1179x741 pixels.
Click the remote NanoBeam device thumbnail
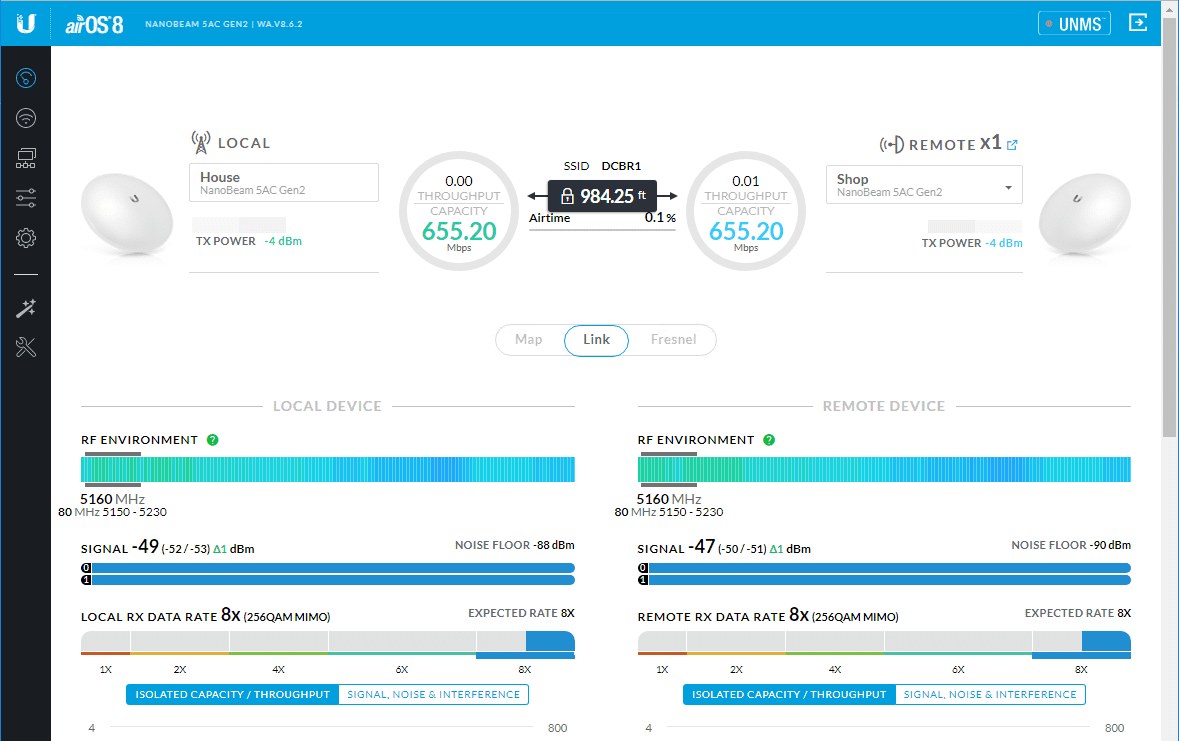pyautogui.click(x=1085, y=217)
